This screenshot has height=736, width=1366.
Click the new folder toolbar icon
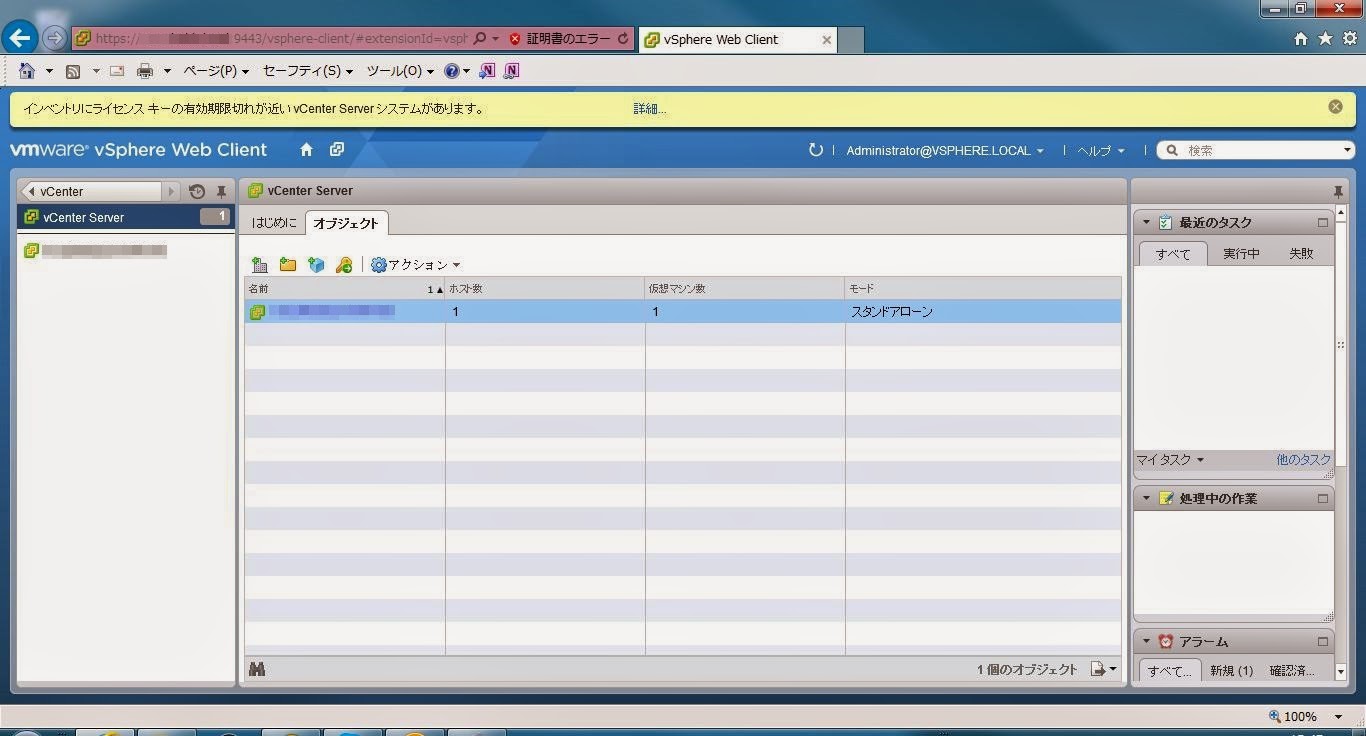(x=288, y=265)
